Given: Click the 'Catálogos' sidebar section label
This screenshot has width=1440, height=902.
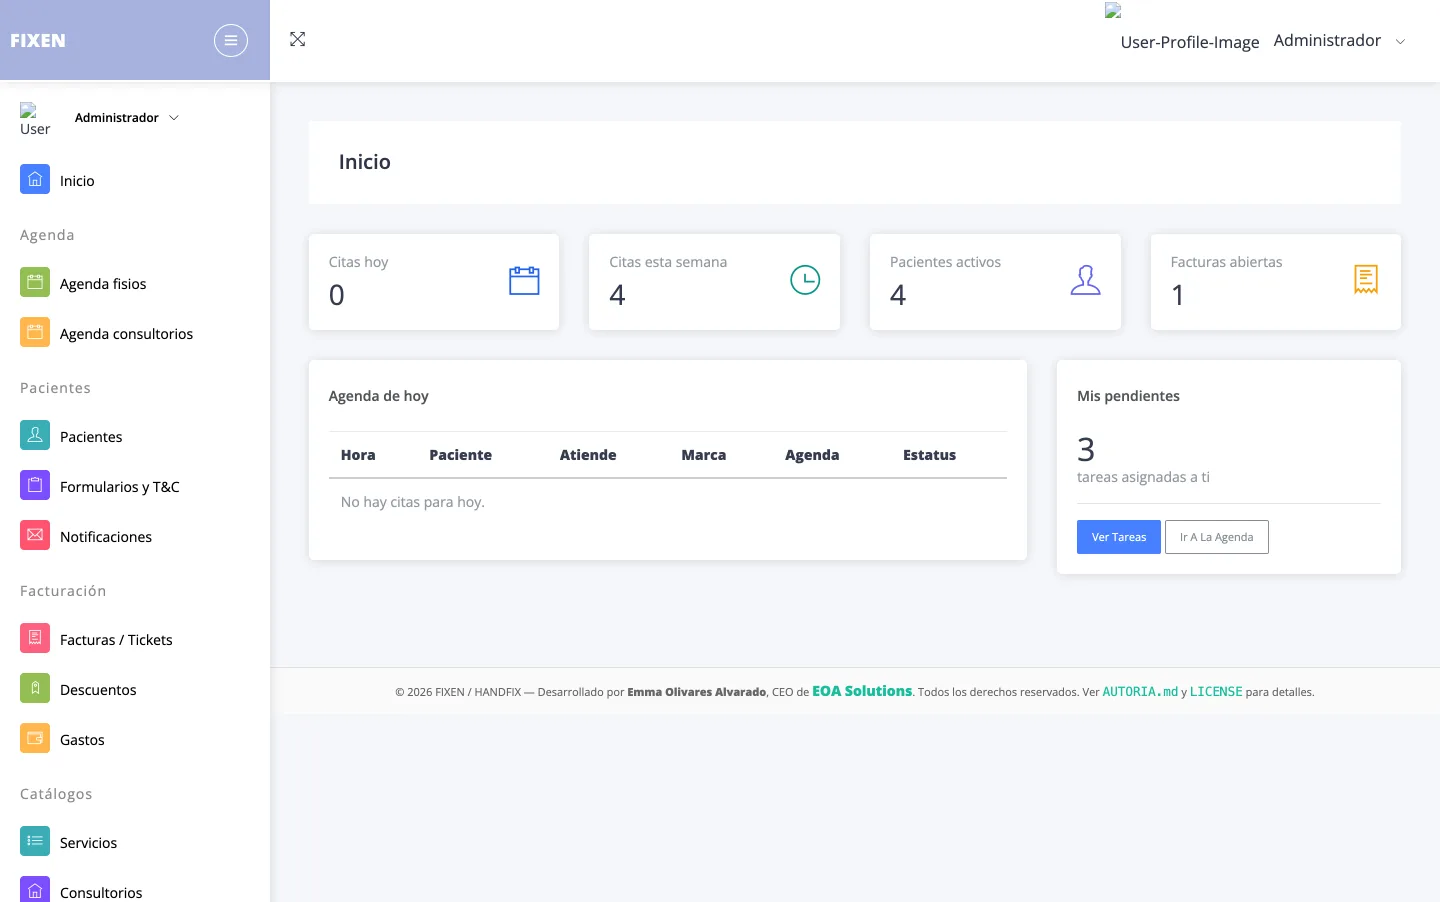Looking at the screenshot, I should [x=56, y=794].
